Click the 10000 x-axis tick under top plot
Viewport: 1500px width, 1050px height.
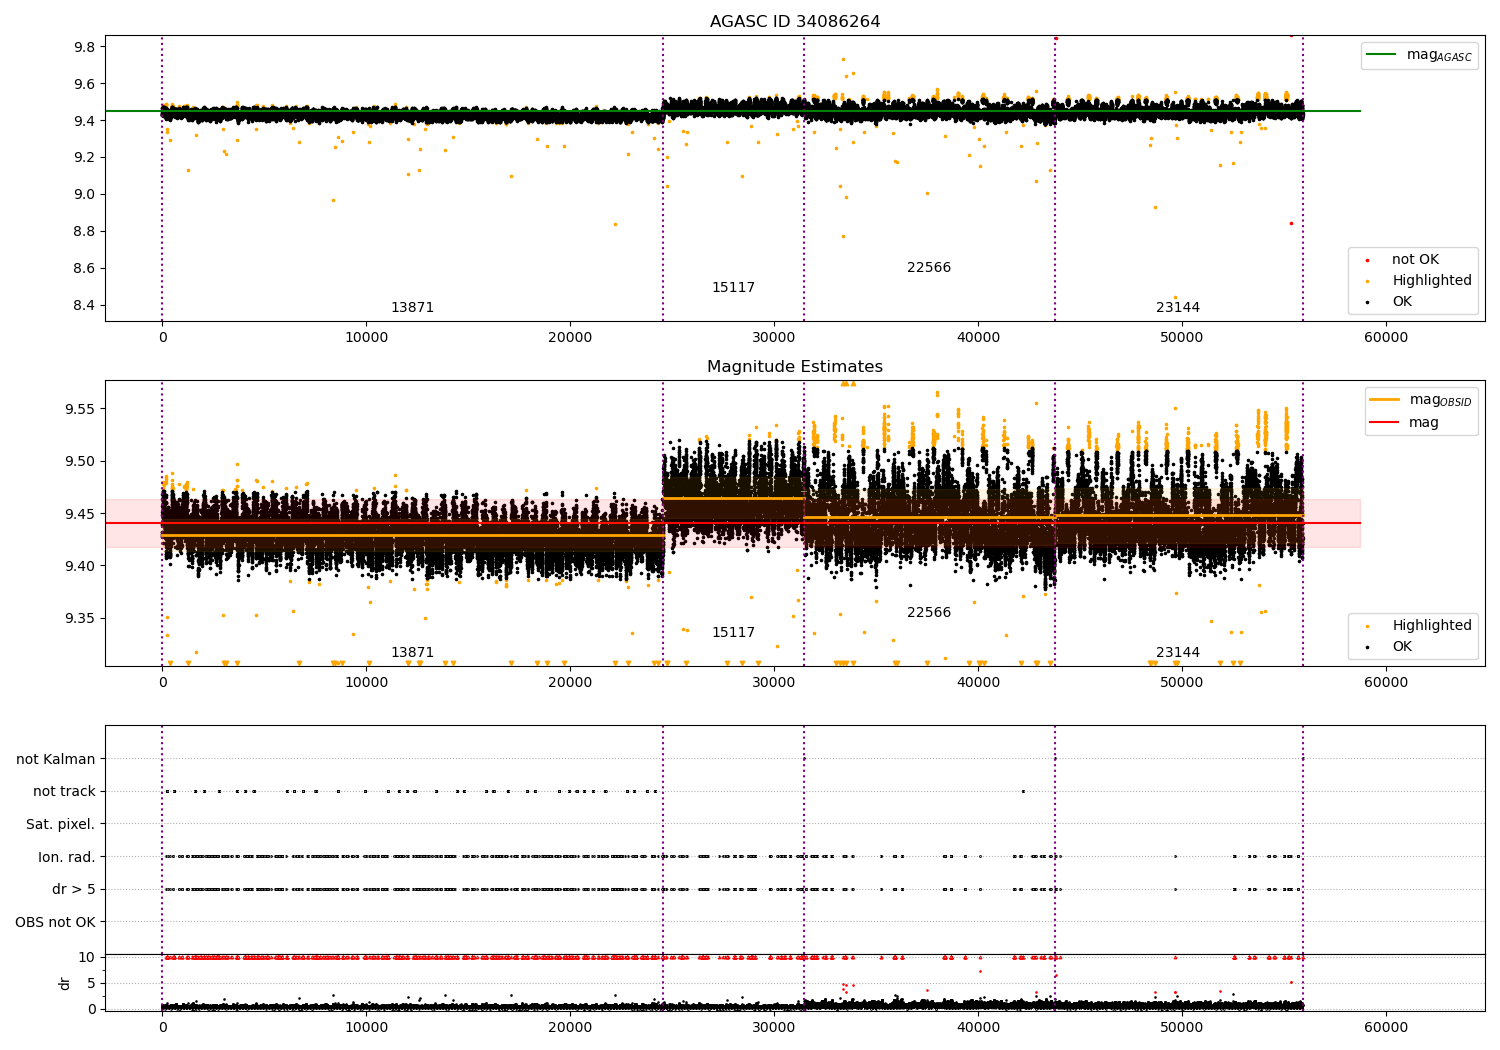coord(366,337)
